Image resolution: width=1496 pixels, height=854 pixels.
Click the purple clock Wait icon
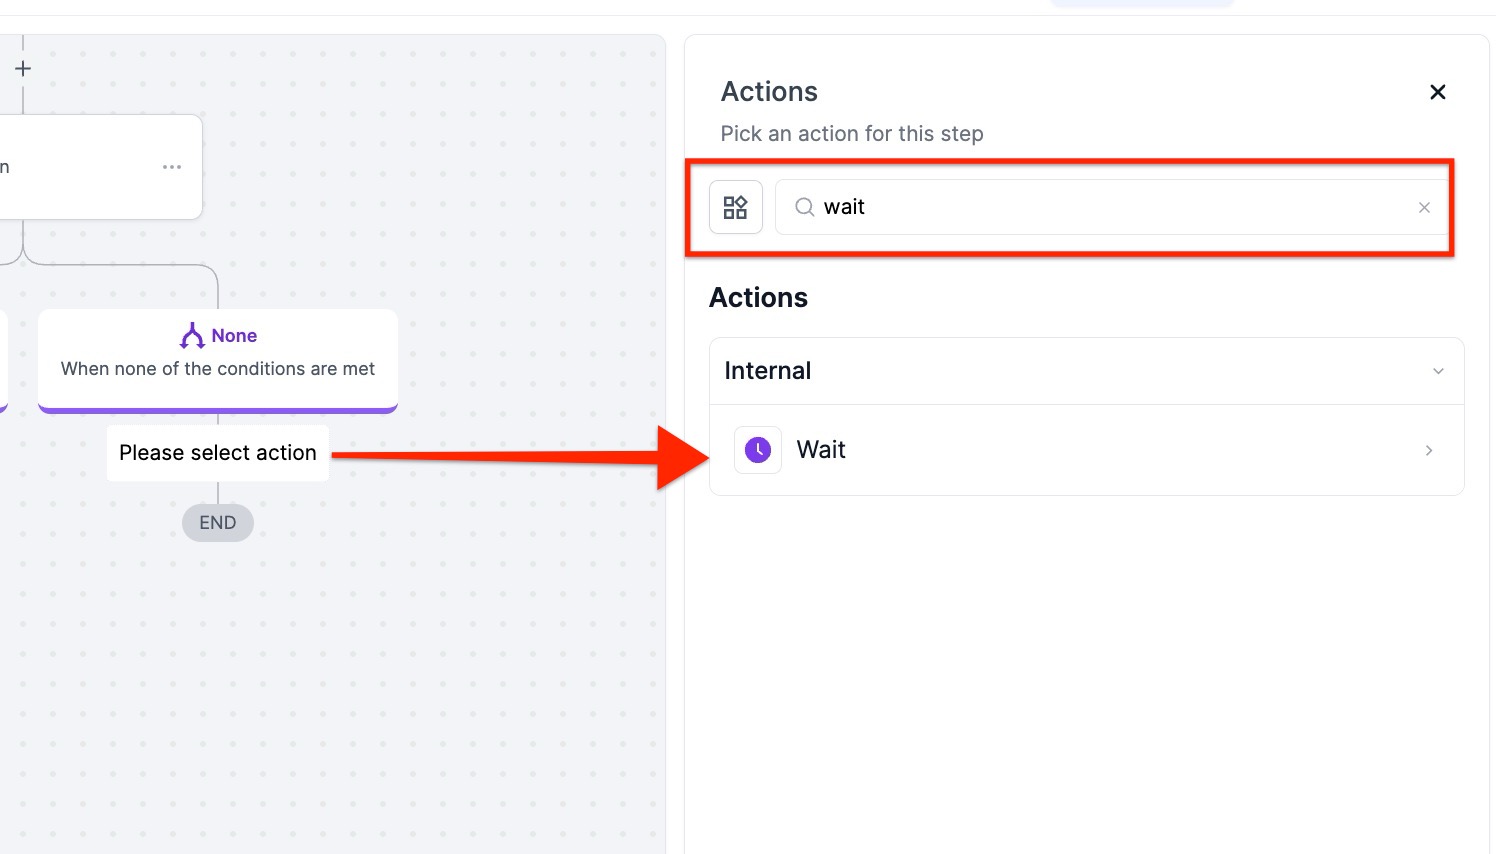(x=758, y=450)
